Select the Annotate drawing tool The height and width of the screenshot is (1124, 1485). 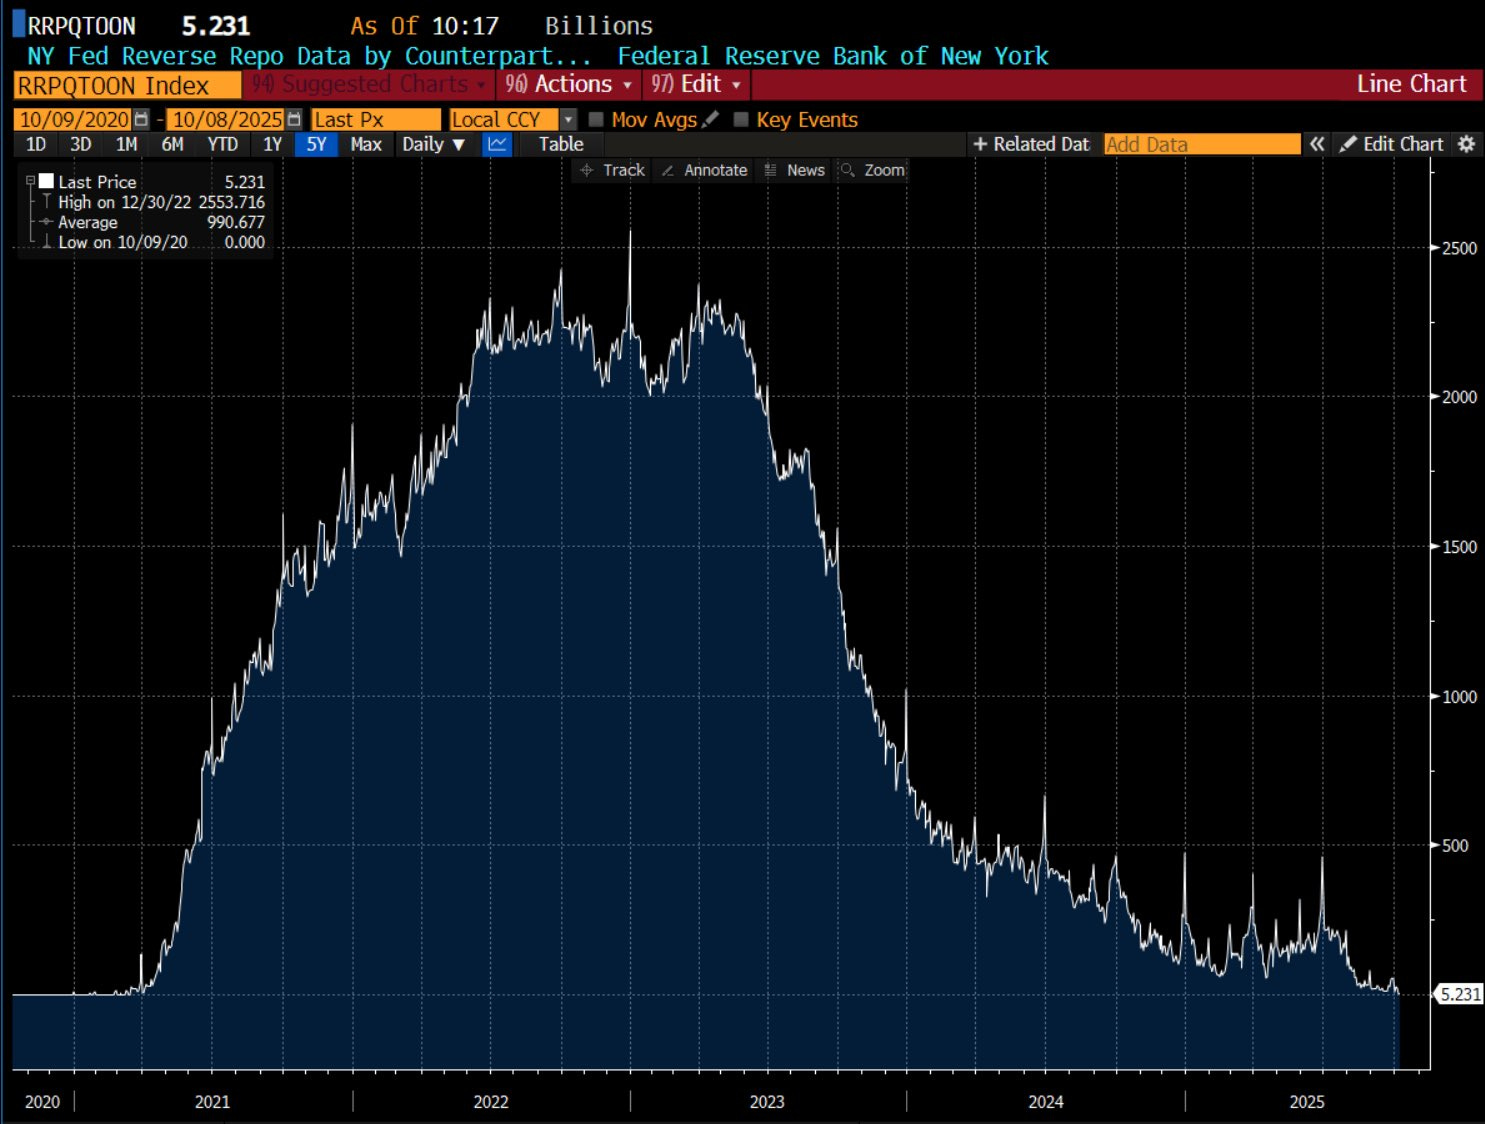tap(704, 171)
